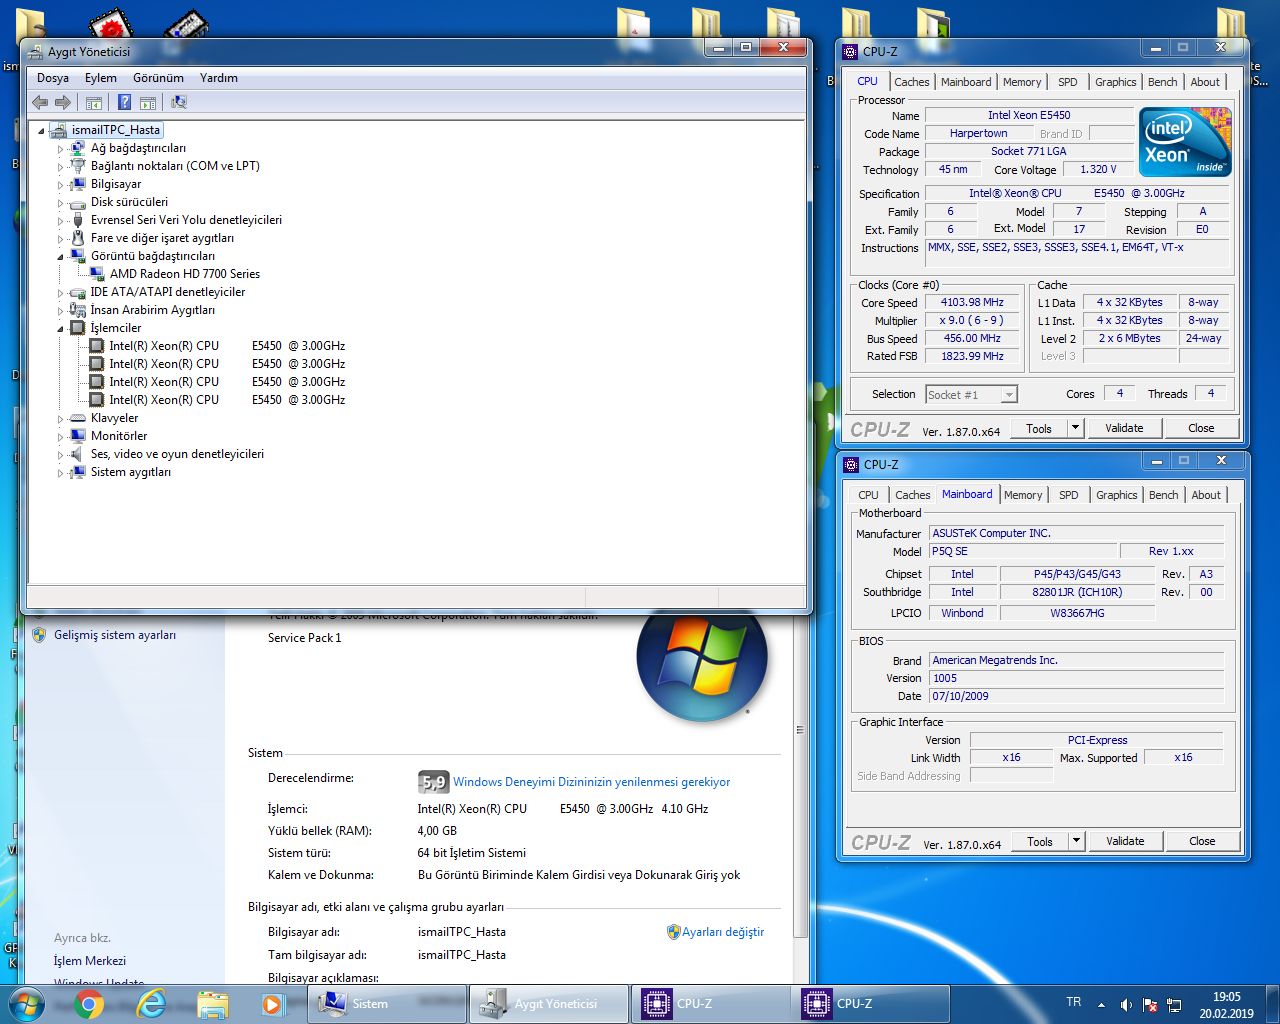
Task: Expand the Disk sürücüleri node arrow
Action: tap(60, 203)
